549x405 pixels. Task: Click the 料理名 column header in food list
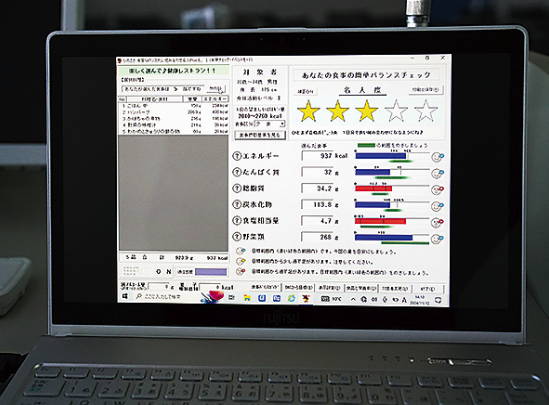(154, 99)
